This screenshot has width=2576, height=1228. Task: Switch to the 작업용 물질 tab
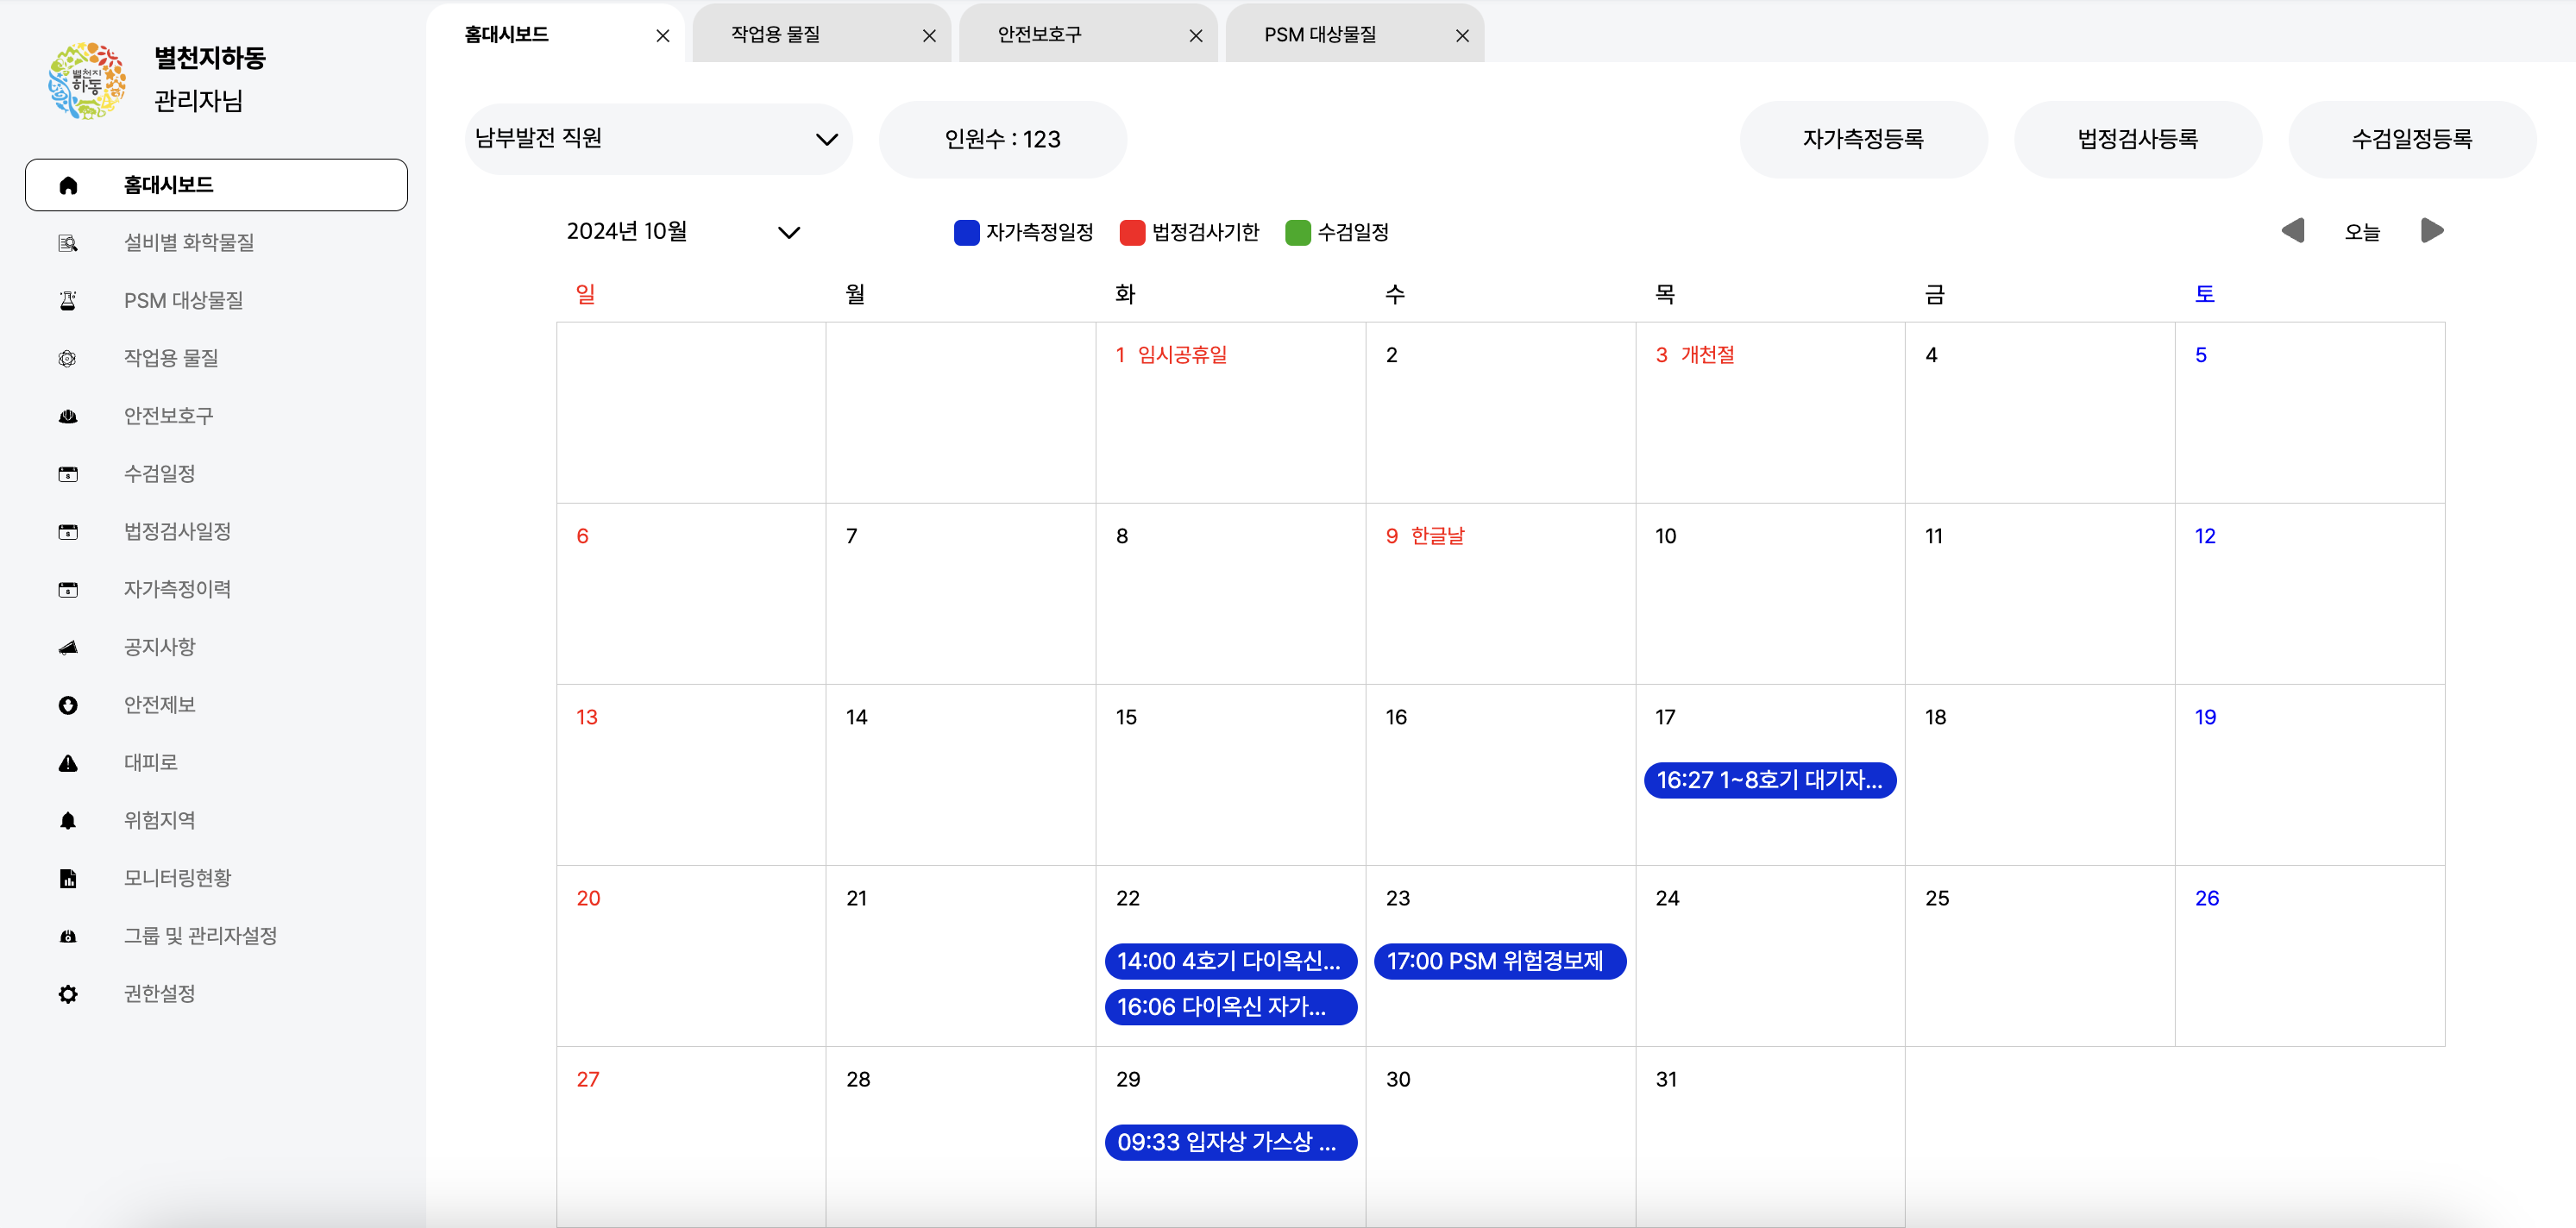pyautogui.click(x=776, y=35)
